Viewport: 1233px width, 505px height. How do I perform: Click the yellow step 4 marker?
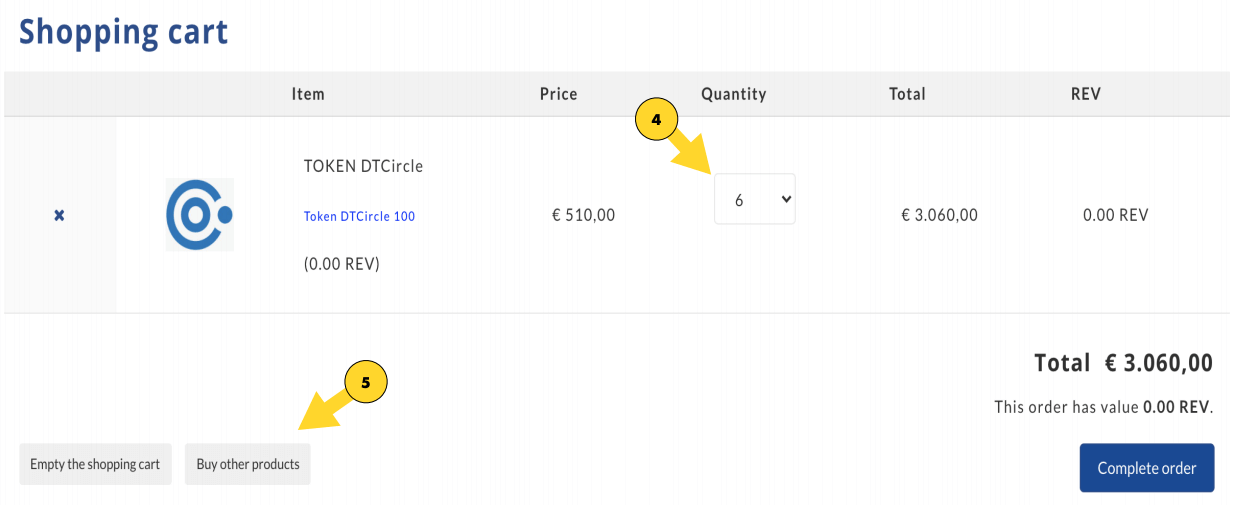(x=657, y=120)
